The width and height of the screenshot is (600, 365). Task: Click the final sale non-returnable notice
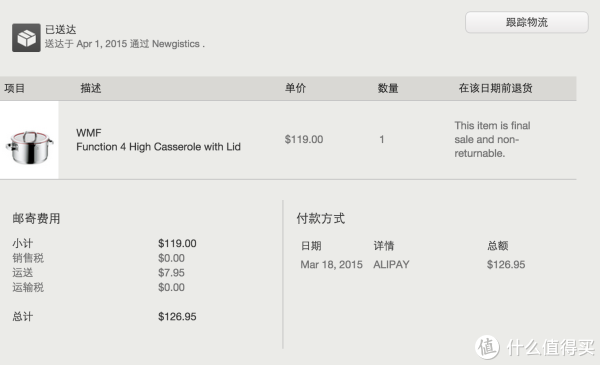pos(492,139)
